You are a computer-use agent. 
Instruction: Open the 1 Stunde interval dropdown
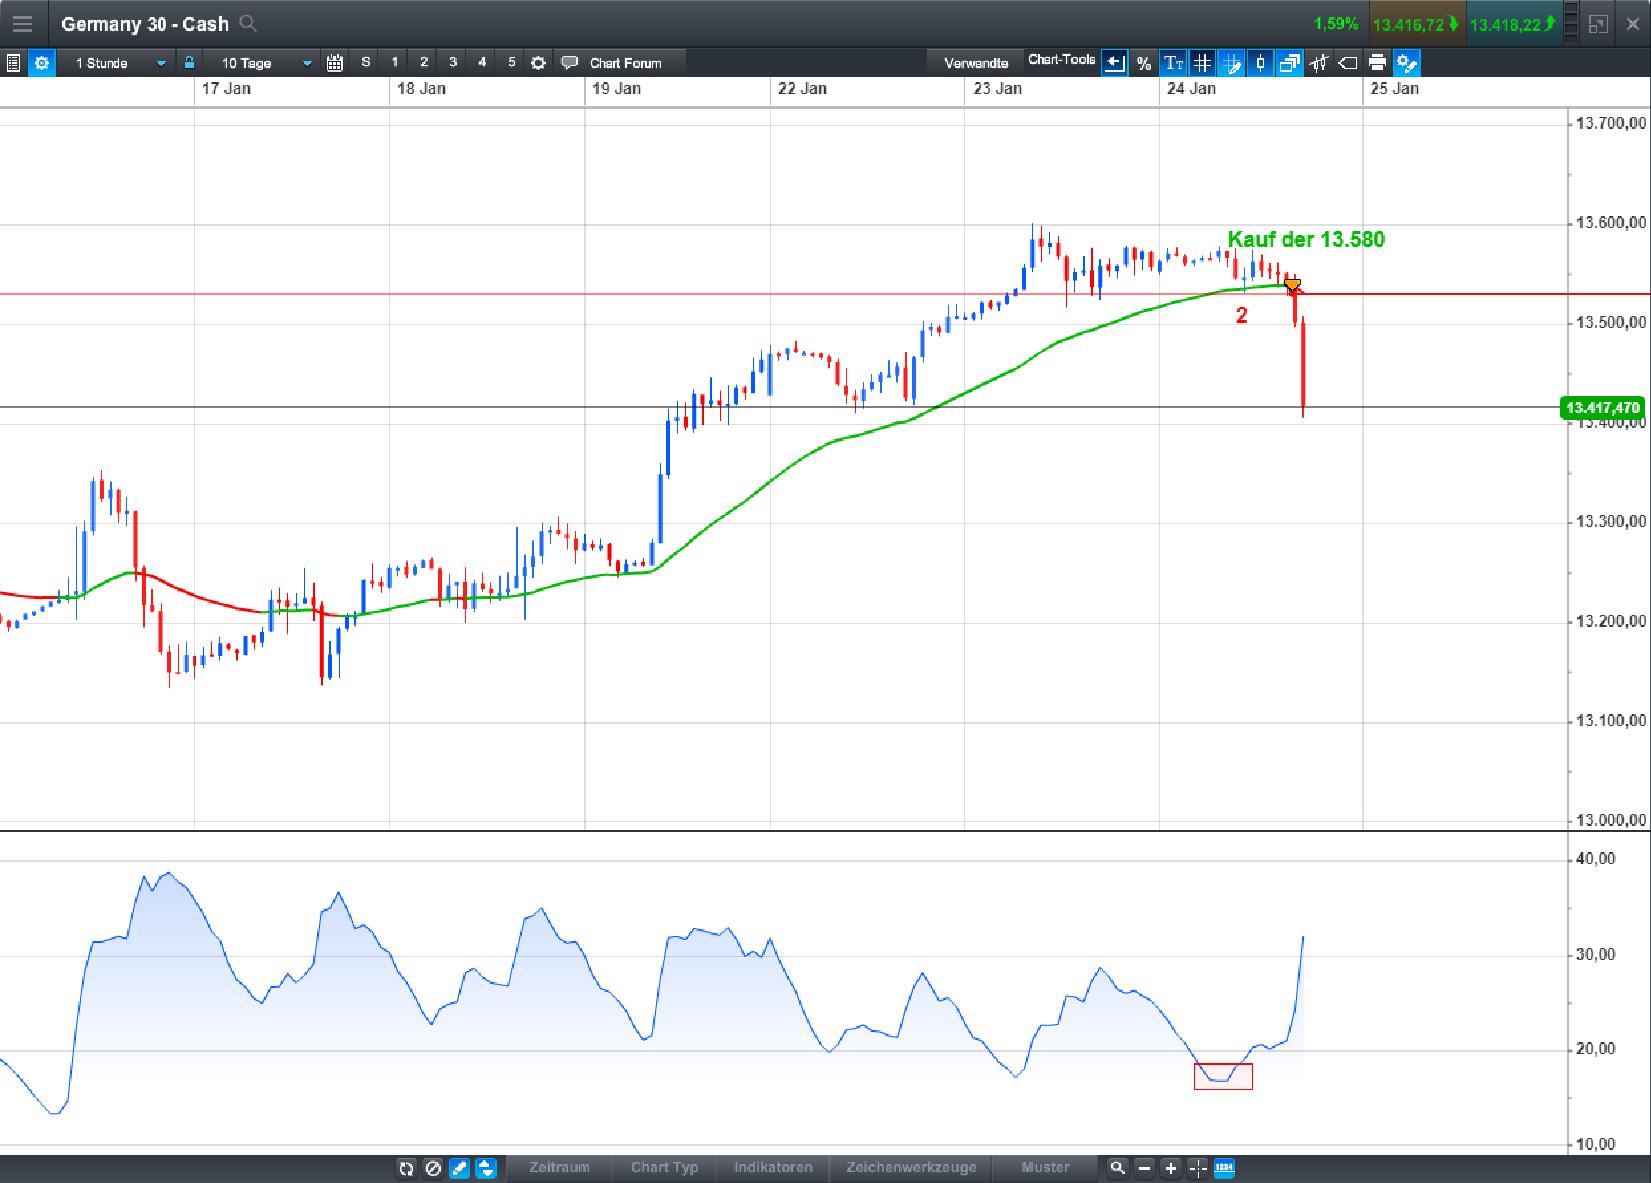point(115,62)
